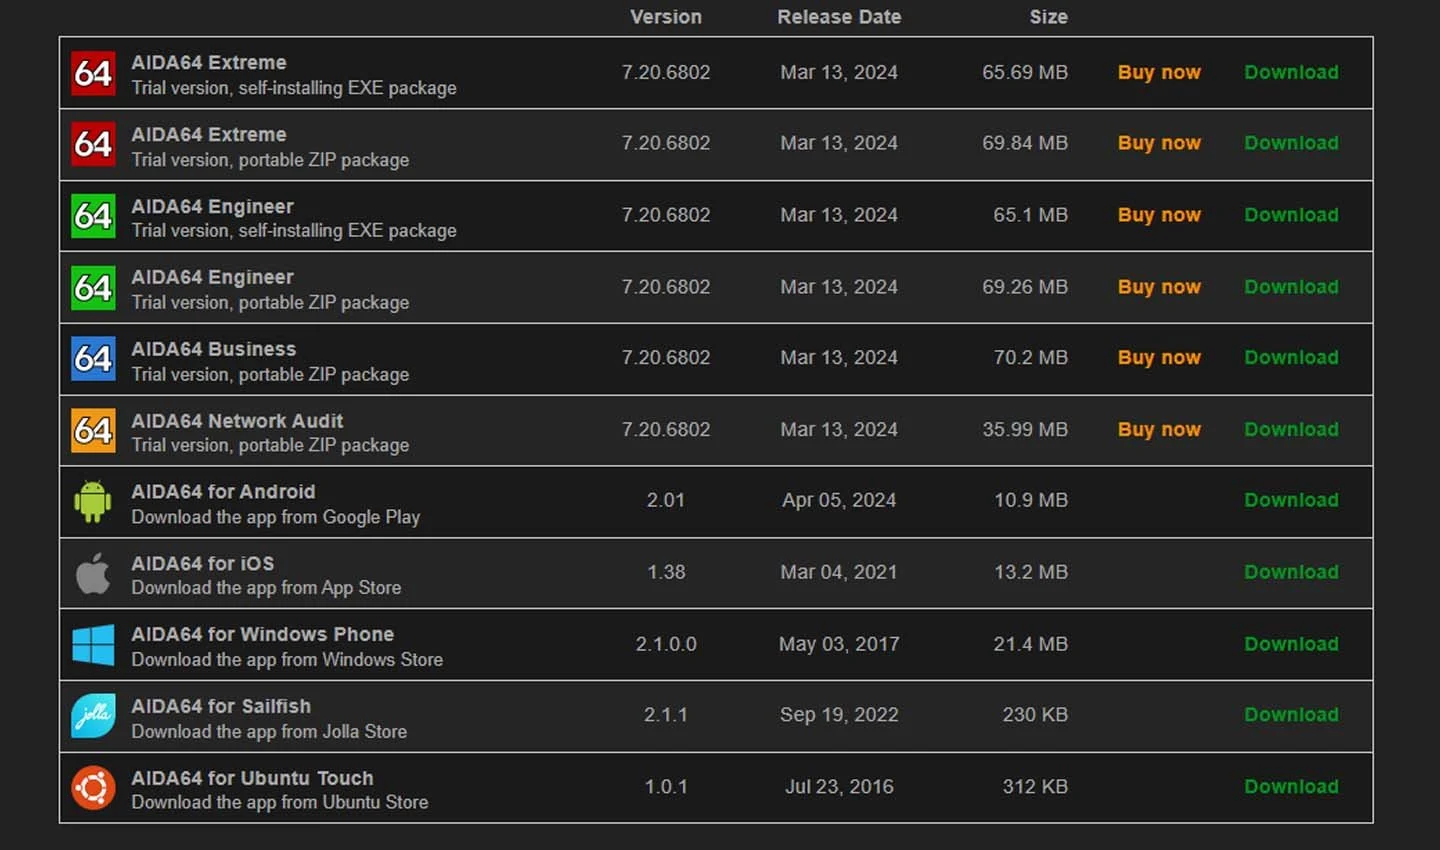
Task: Download AIDA64 for Android
Action: tap(1291, 500)
